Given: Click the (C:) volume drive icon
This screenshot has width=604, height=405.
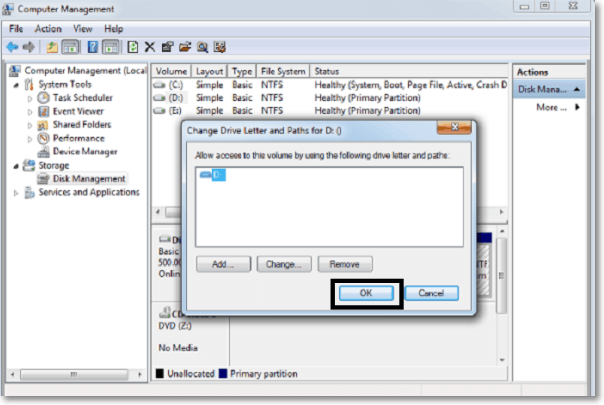Looking at the screenshot, I should pos(159,85).
